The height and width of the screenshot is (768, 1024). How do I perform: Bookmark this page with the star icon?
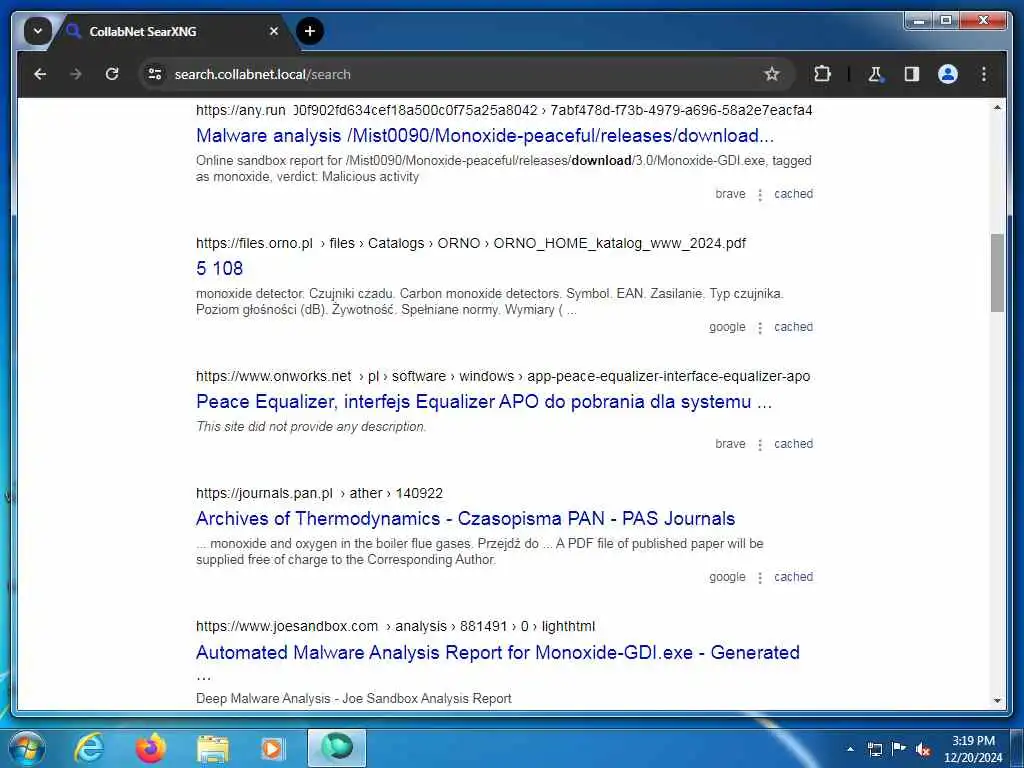click(772, 74)
